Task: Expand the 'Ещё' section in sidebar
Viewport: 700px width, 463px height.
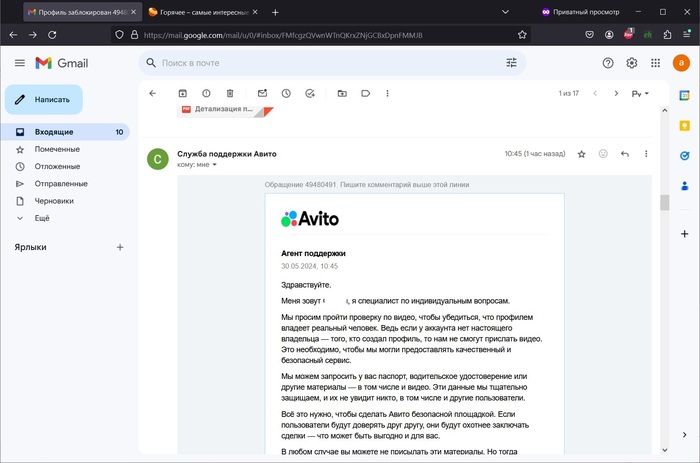Action: coord(42,217)
